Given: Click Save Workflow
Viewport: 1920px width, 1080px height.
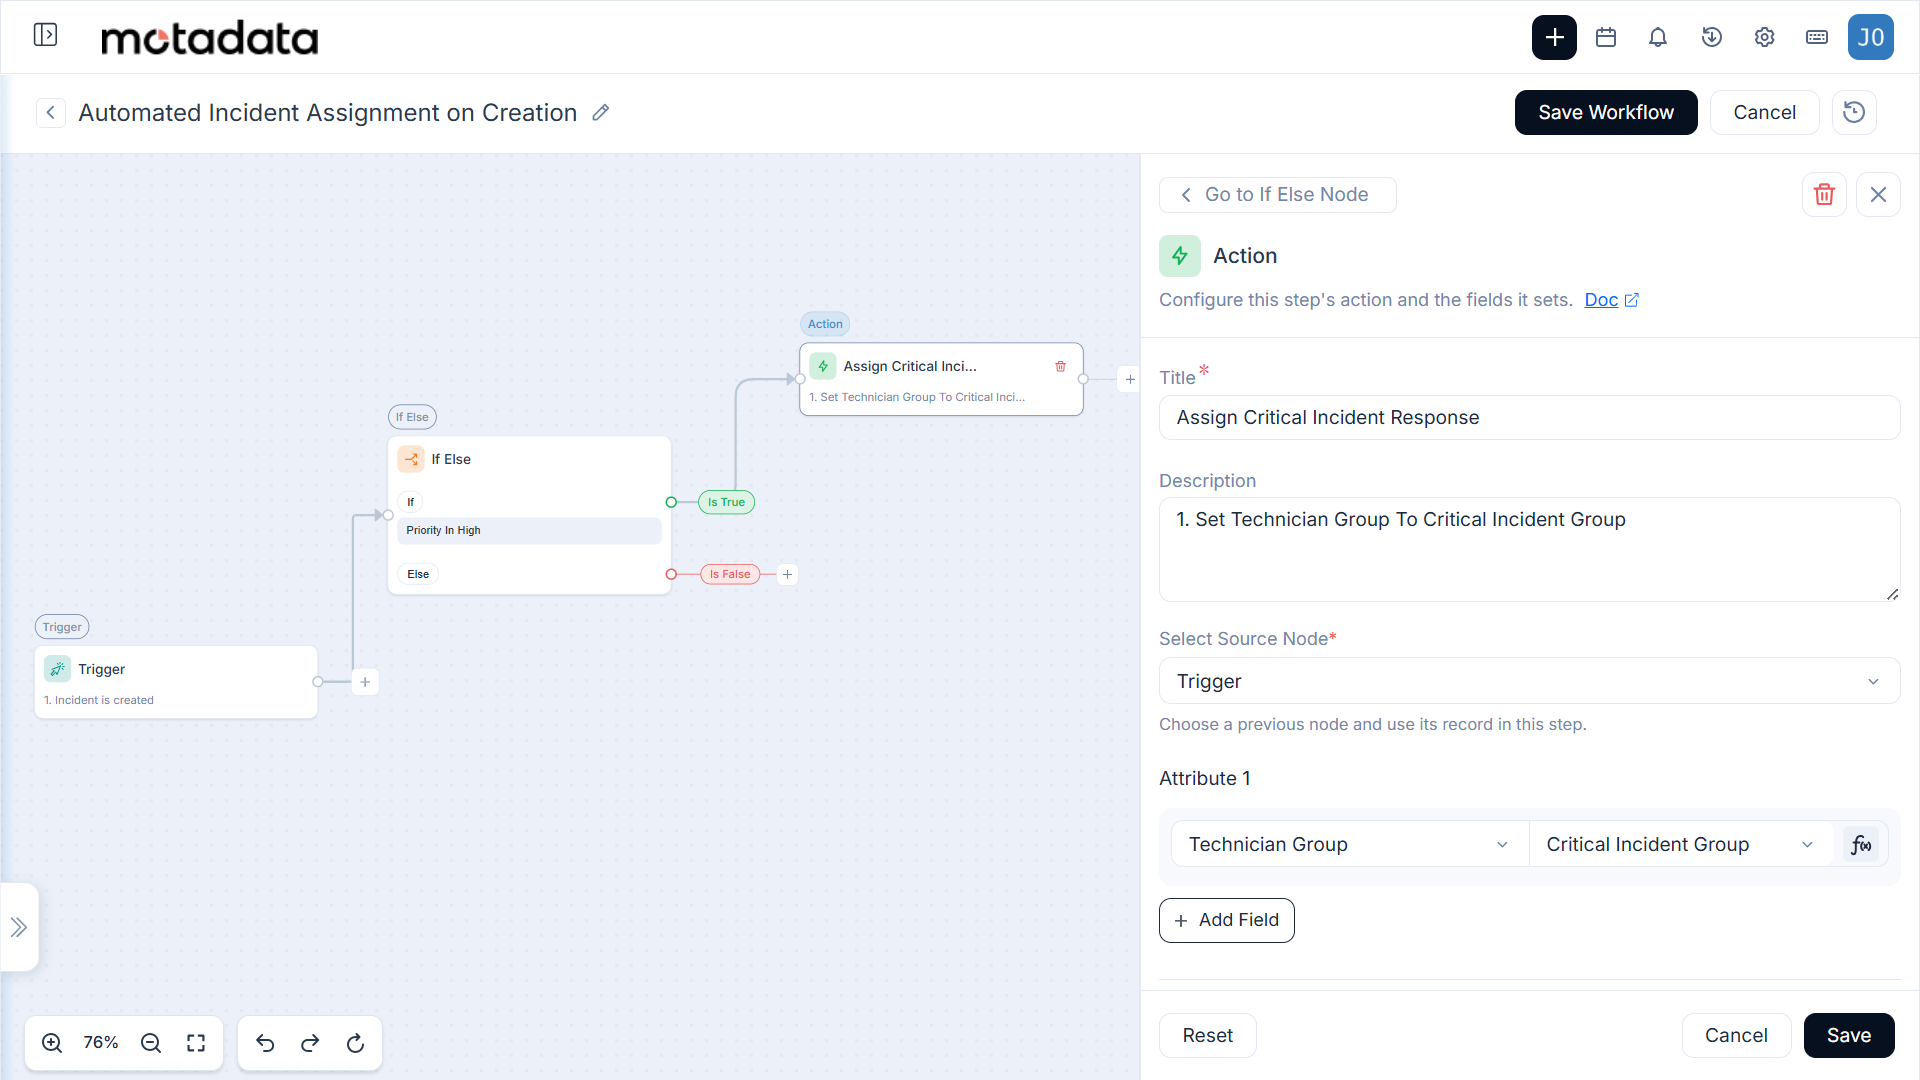Looking at the screenshot, I should [1605, 112].
